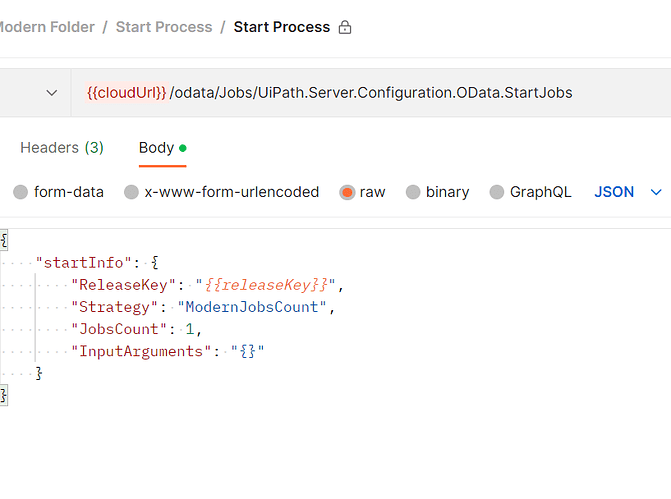The image size is (671, 499).
Task: Select the form-data radio button
Action: [20, 192]
